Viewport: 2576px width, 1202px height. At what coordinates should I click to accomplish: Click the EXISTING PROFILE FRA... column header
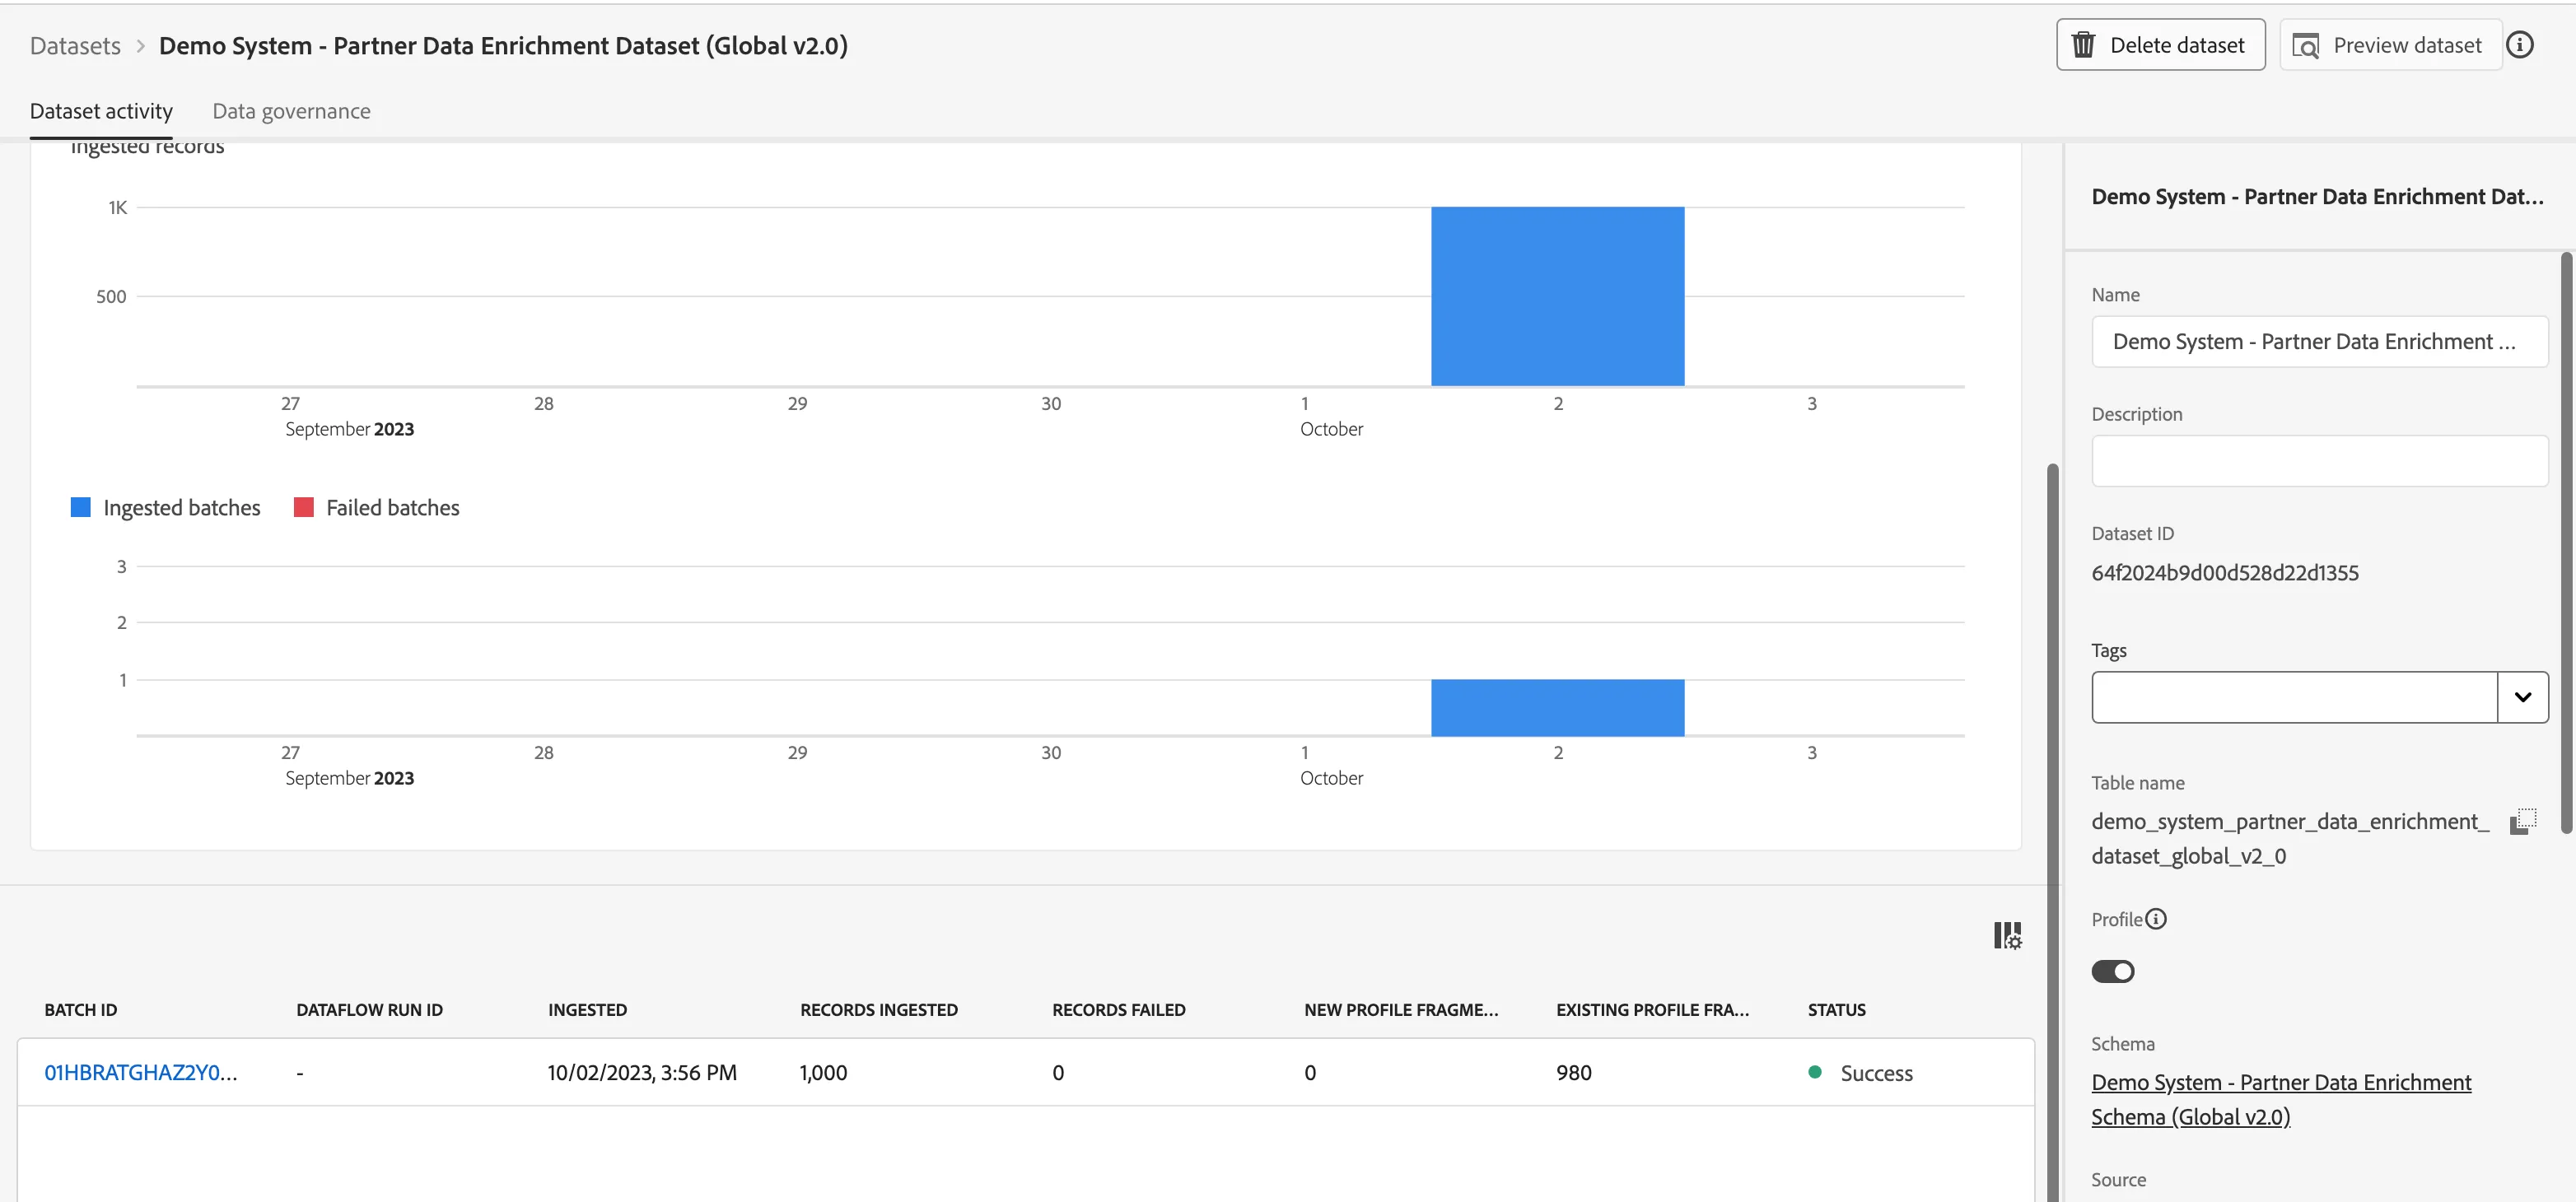click(x=1652, y=1009)
